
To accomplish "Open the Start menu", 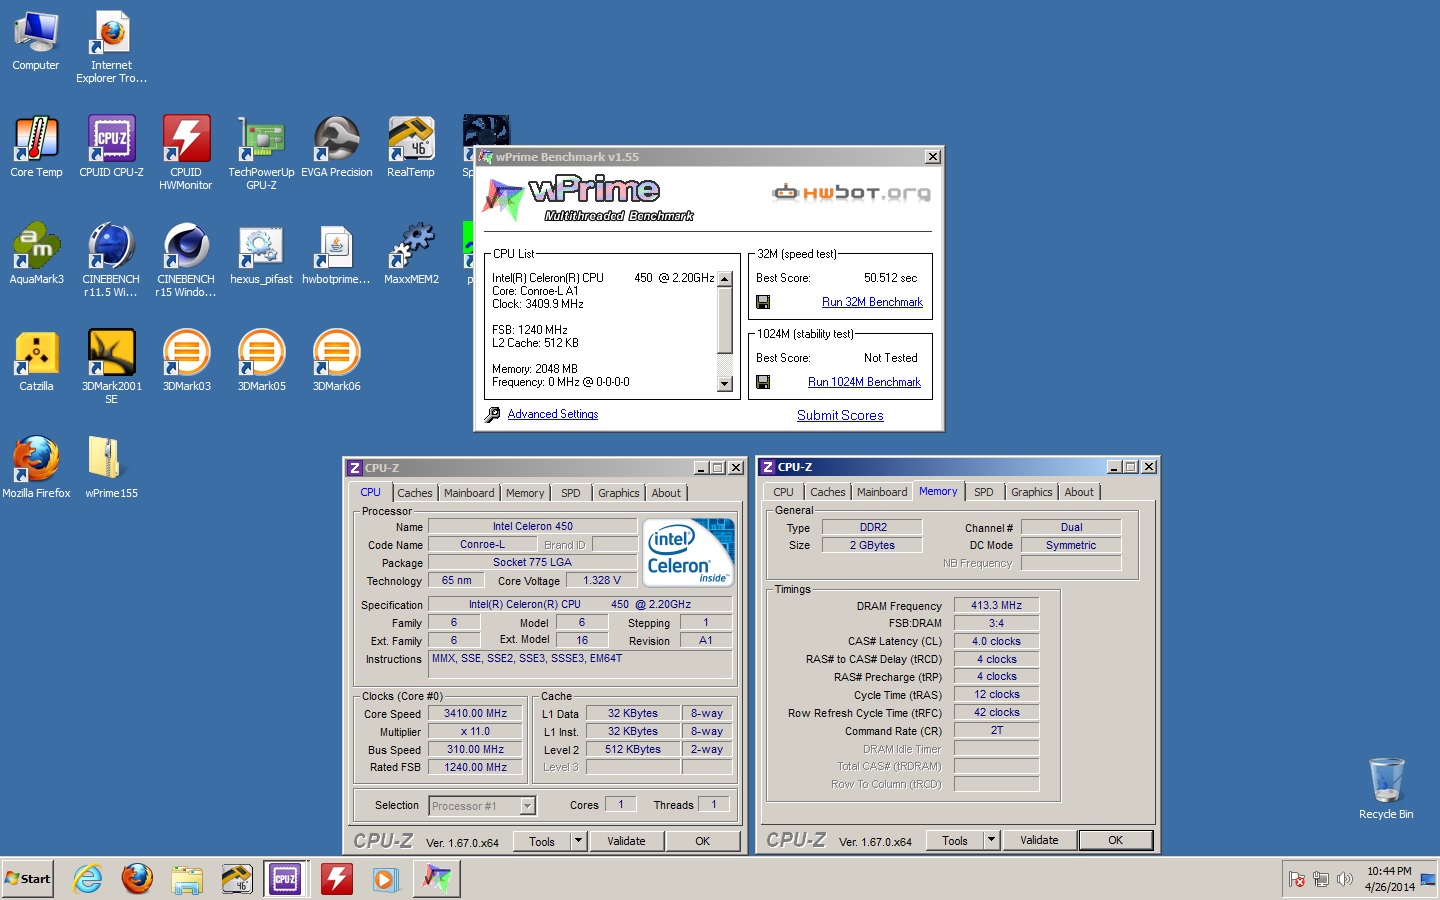I will click(x=28, y=879).
